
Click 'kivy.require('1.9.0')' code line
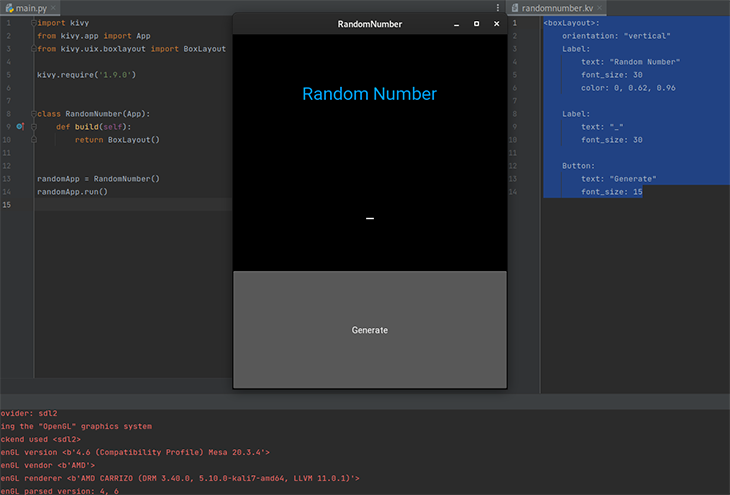tap(87, 75)
